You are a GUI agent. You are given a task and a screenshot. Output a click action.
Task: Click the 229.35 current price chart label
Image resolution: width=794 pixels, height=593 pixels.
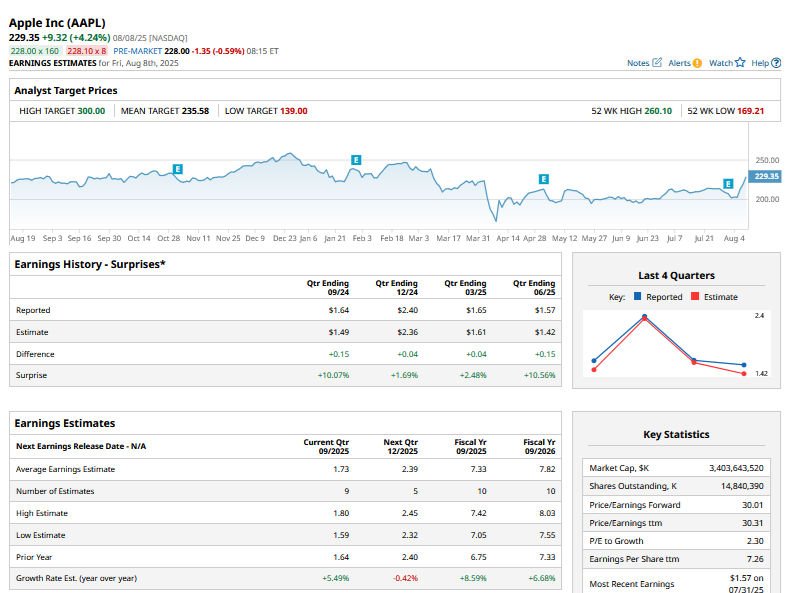pos(765,176)
